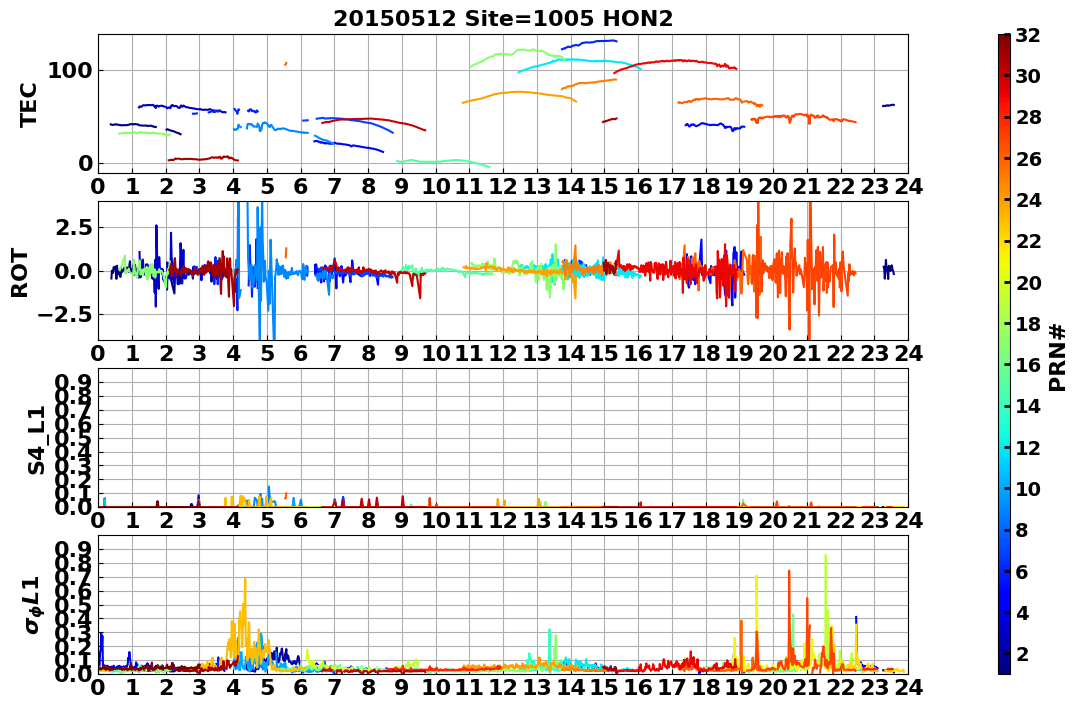Click colorbar tick value 24
The height and width of the screenshot is (709, 1077).
[x=1028, y=200]
